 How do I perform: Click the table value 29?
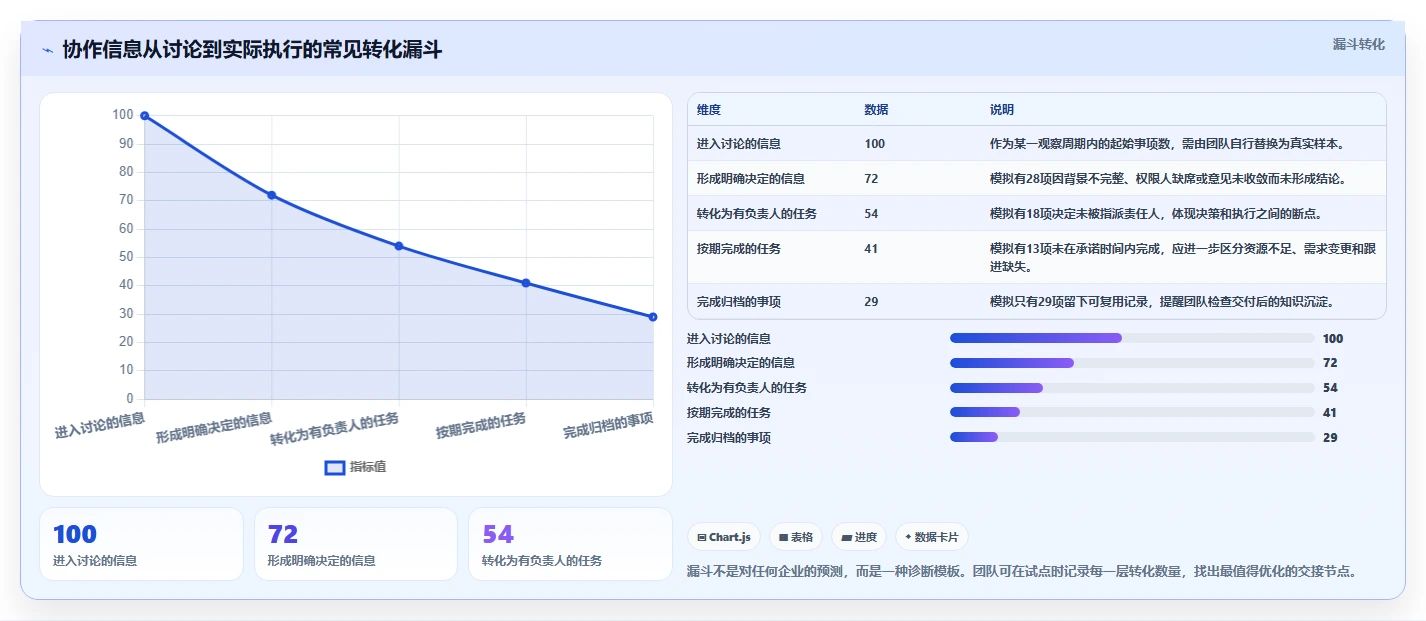pos(871,302)
